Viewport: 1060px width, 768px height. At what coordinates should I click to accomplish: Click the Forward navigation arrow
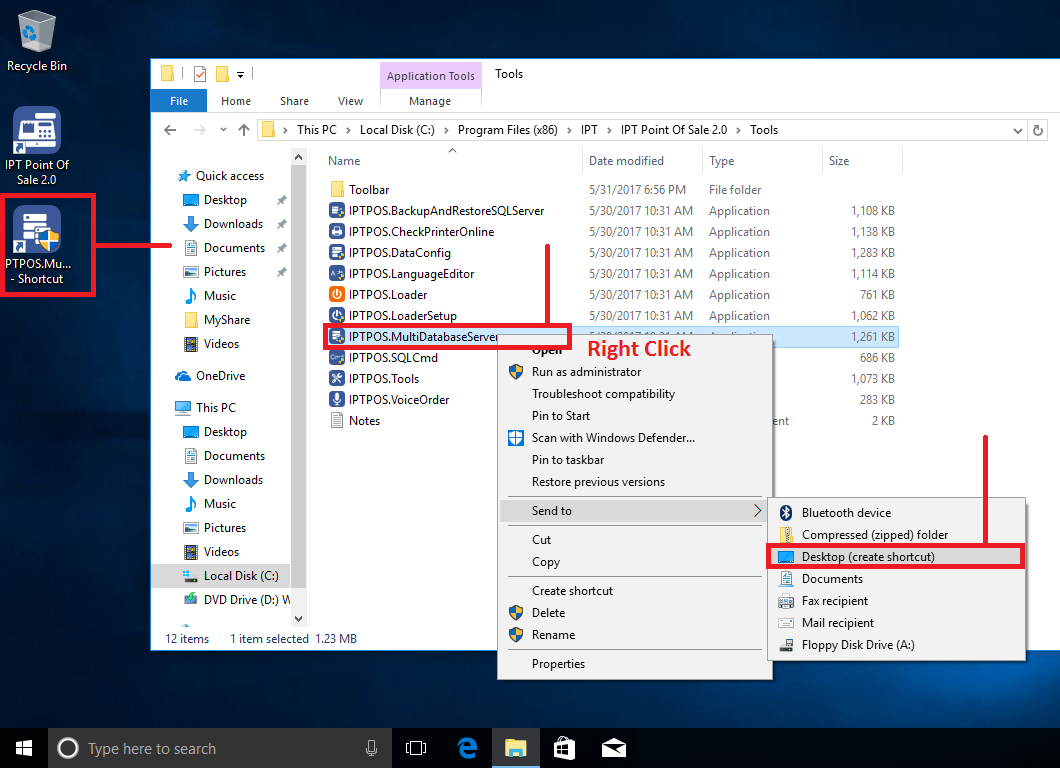[199, 130]
